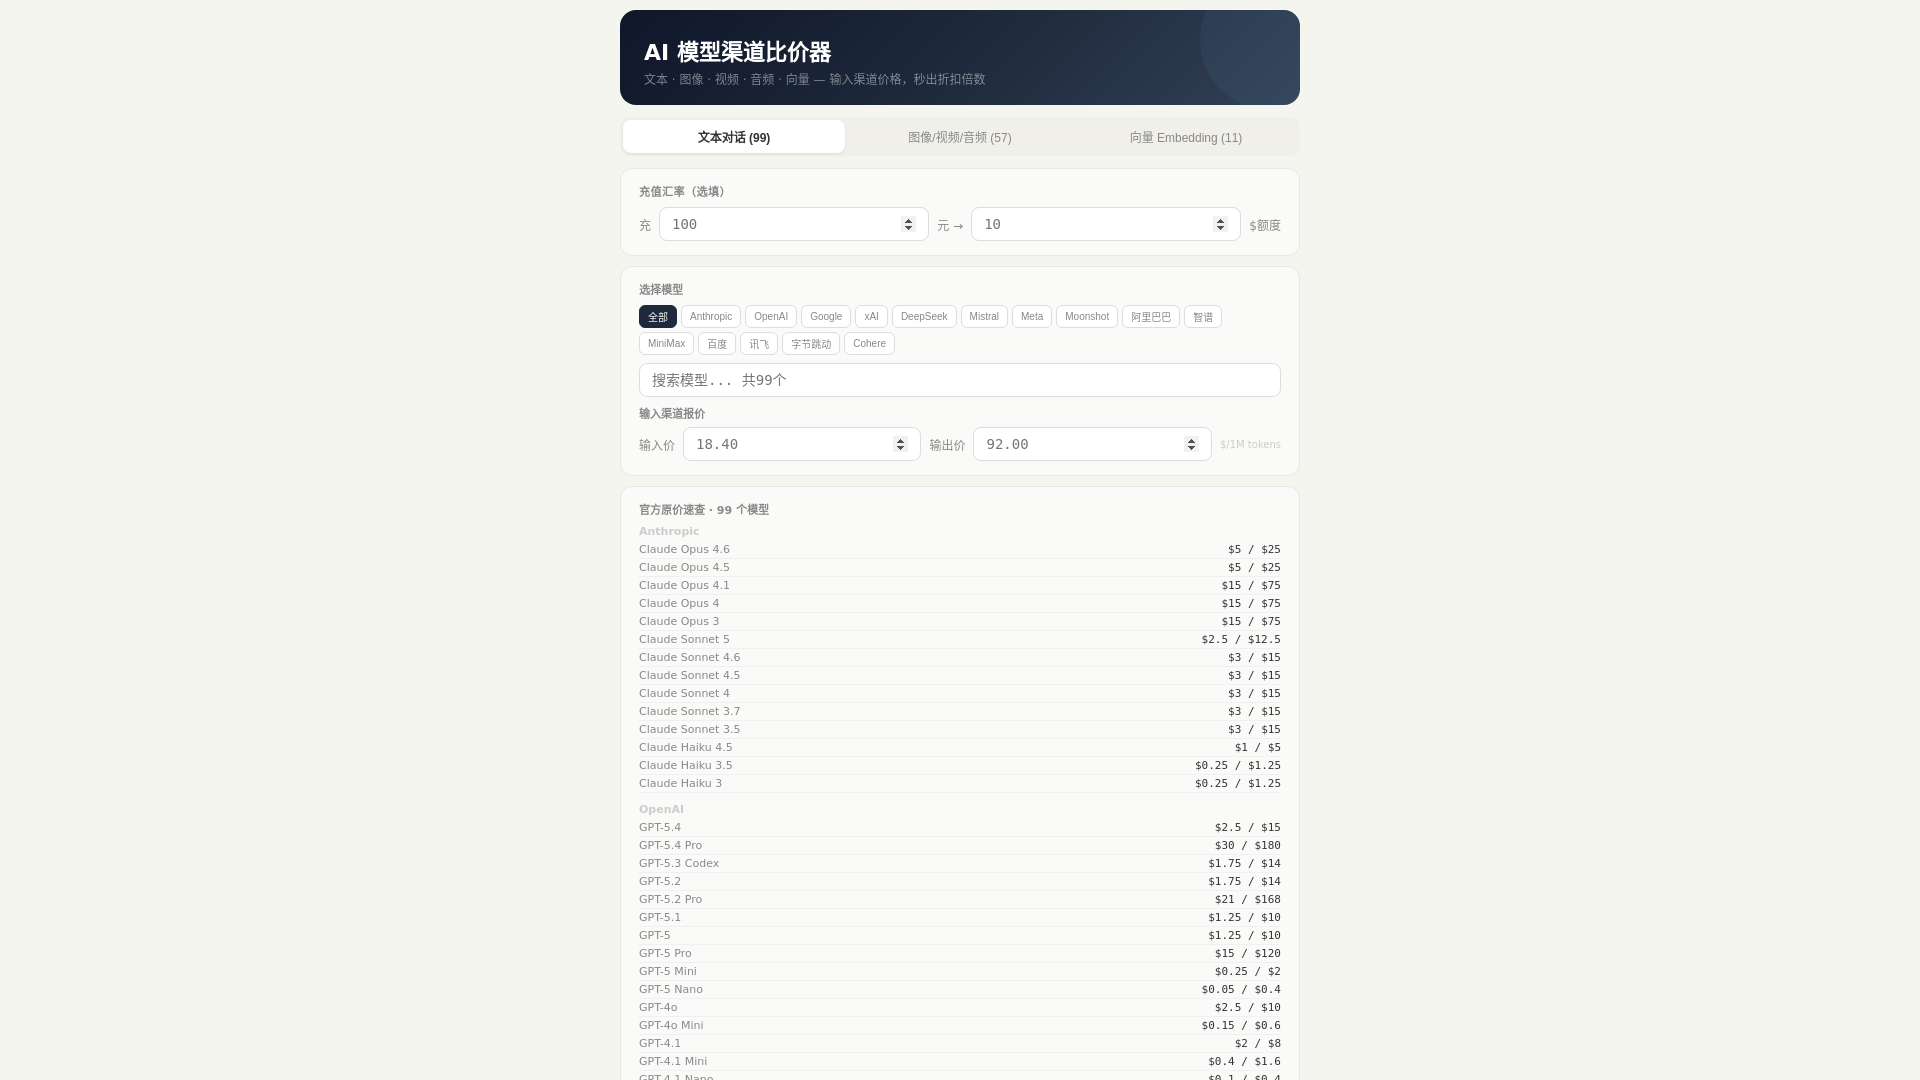Click stepper arrows on the 10 quota field
The width and height of the screenshot is (1920, 1080).
1220,224
